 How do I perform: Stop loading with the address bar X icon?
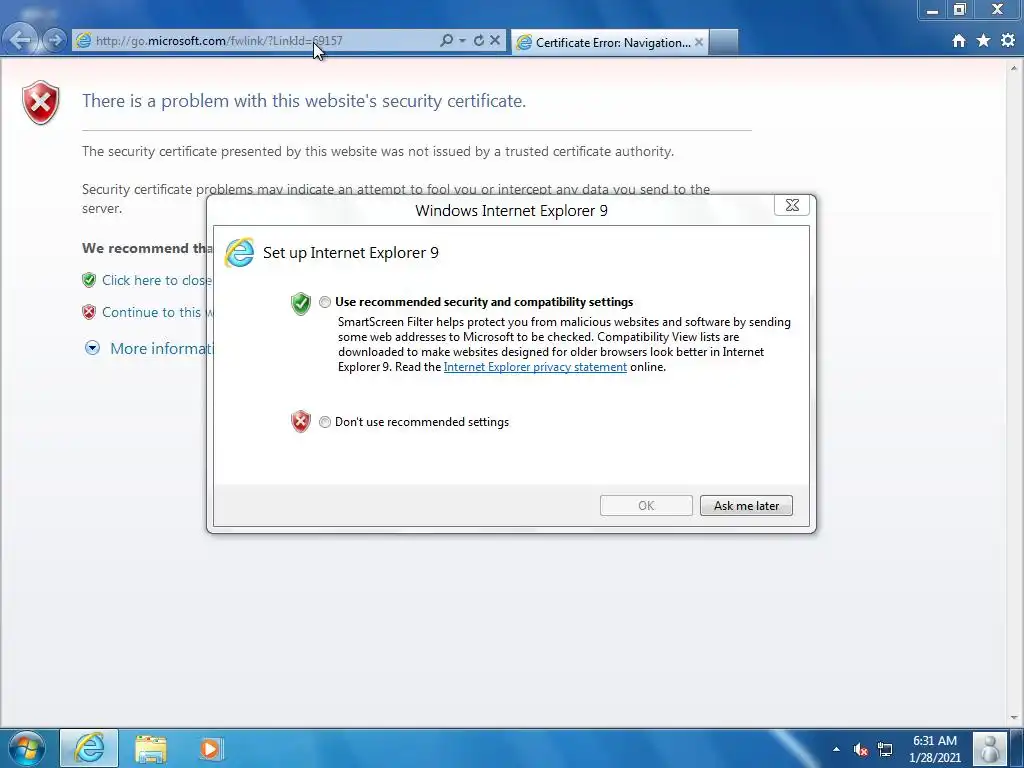point(495,40)
